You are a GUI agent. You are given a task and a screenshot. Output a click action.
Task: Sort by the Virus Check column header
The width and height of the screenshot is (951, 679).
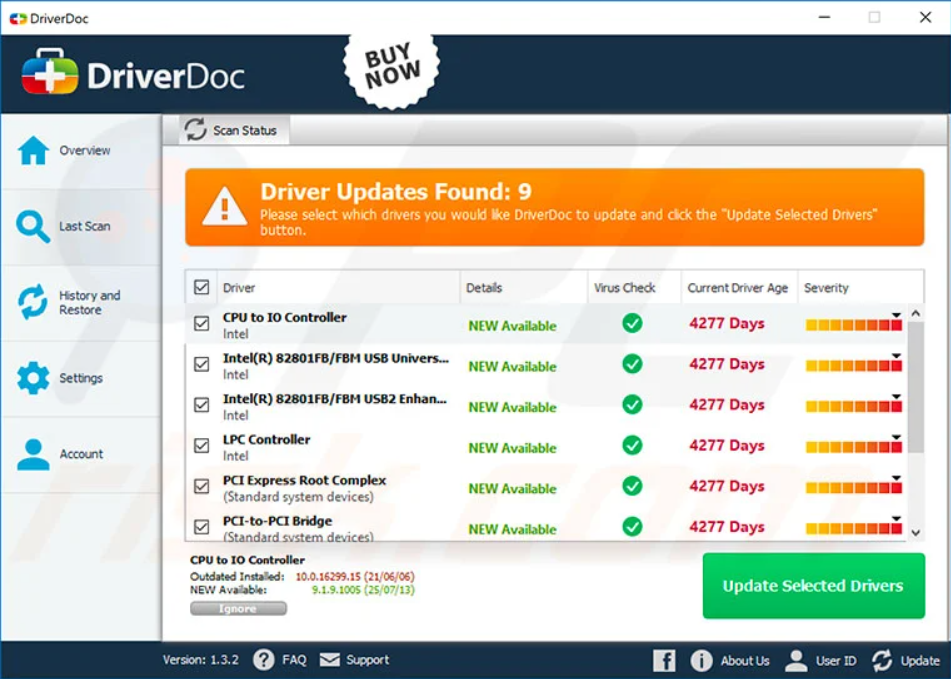pyautogui.click(x=634, y=287)
